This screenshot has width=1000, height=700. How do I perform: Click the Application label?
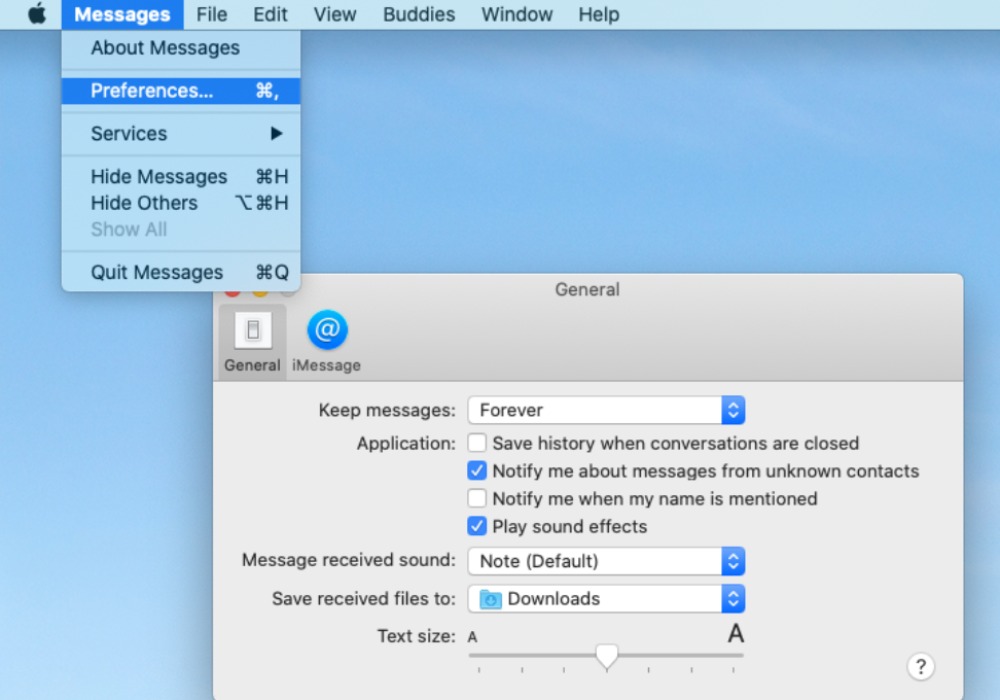pyautogui.click(x=406, y=443)
